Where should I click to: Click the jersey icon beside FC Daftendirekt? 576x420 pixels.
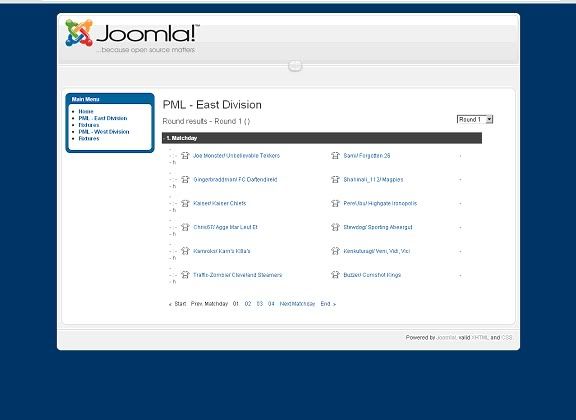(185, 180)
